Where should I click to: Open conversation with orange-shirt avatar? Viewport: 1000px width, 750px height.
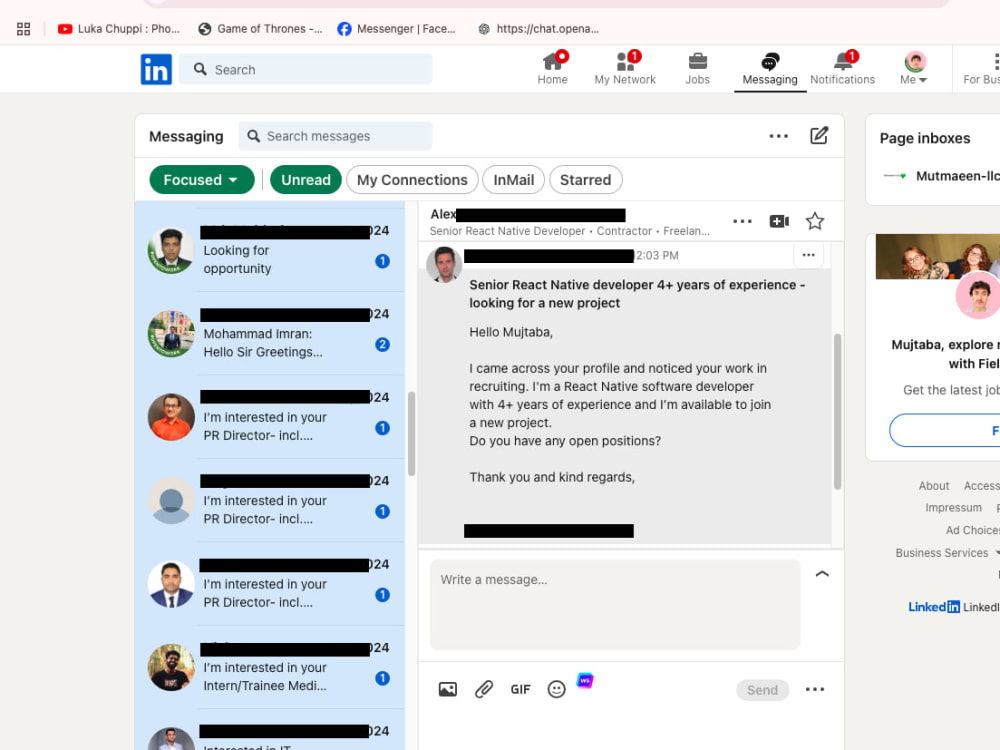[270, 417]
